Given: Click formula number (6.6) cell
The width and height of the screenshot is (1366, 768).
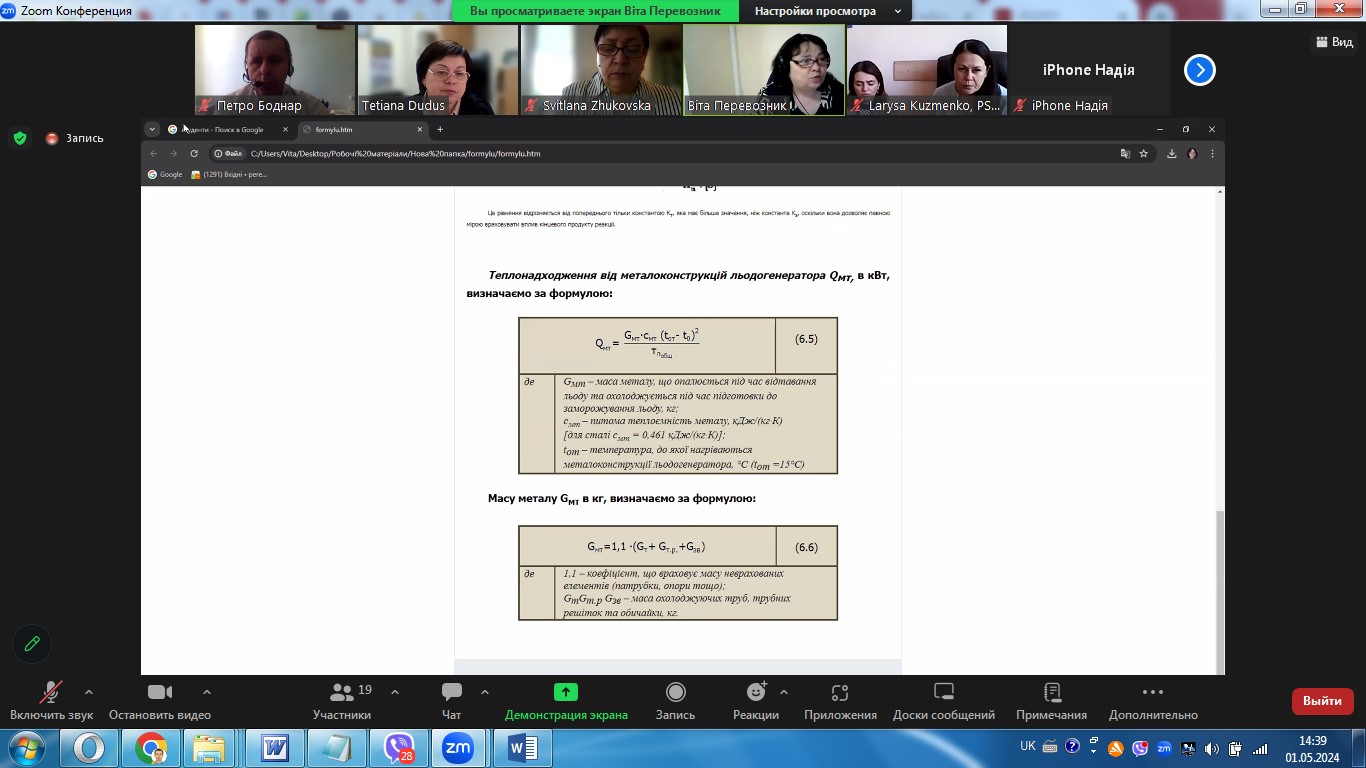Looking at the screenshot, I should pyautogui.click(x=806, y=547).
